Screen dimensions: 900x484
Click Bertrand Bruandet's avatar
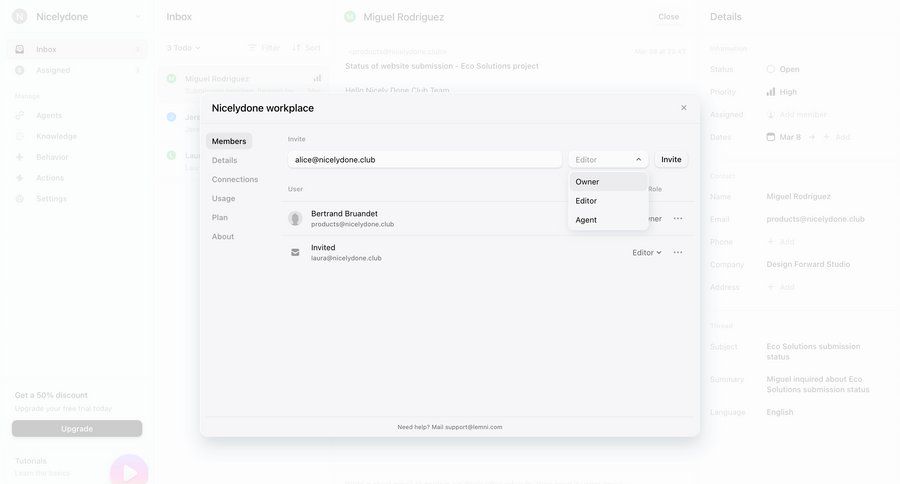pos(295,218)
